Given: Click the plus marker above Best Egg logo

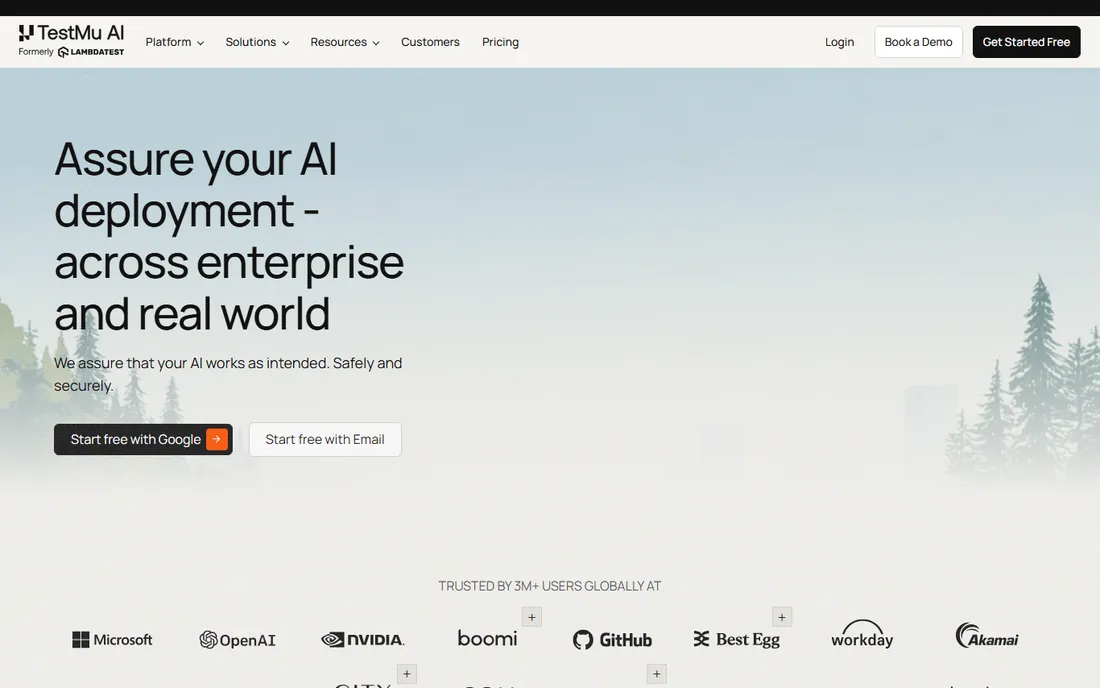Looking at the screenshot, I should pyautogui.click(x=782, y=617).
